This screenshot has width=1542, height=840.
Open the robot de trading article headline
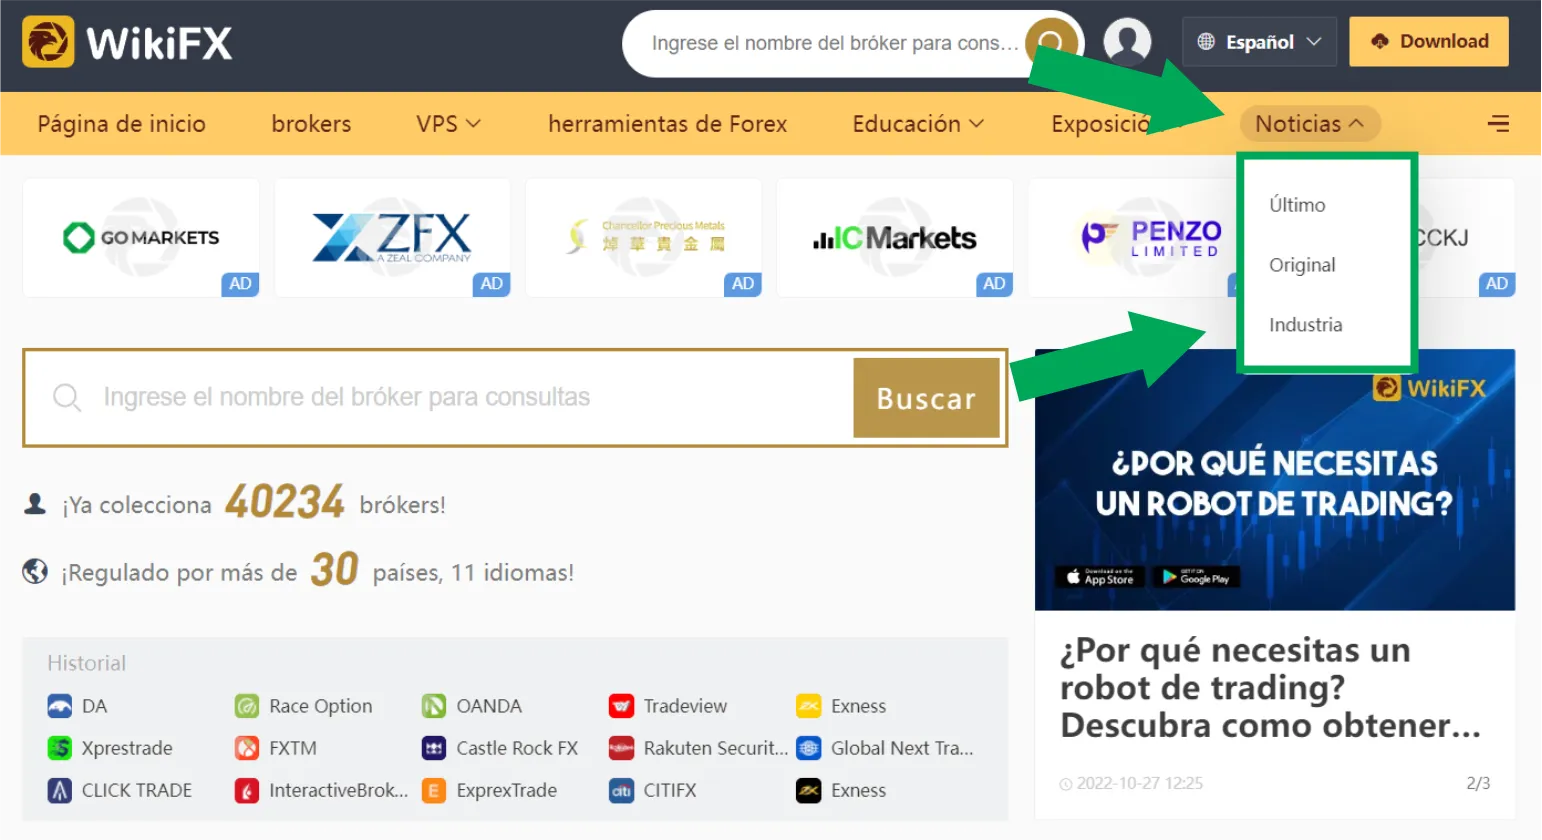point(1270,688)
